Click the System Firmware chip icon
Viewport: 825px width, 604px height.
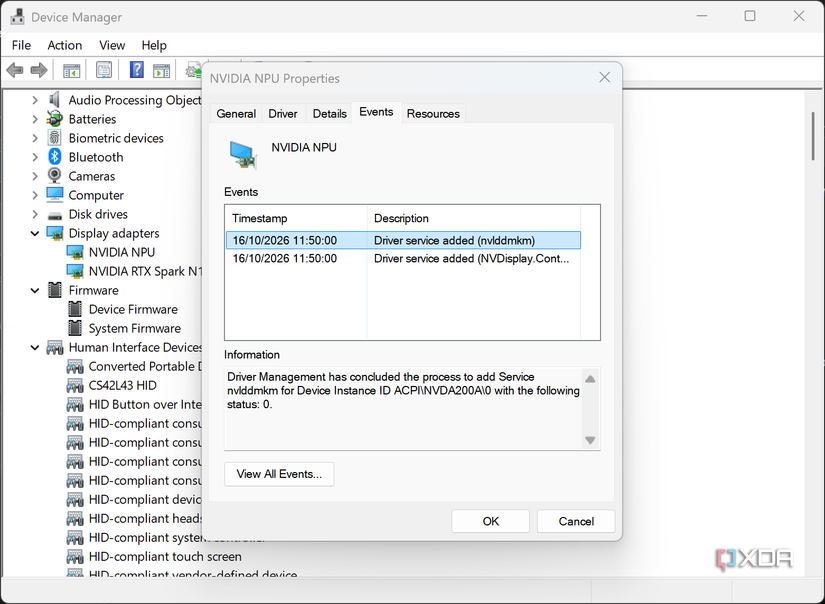[x=75, y=328]
